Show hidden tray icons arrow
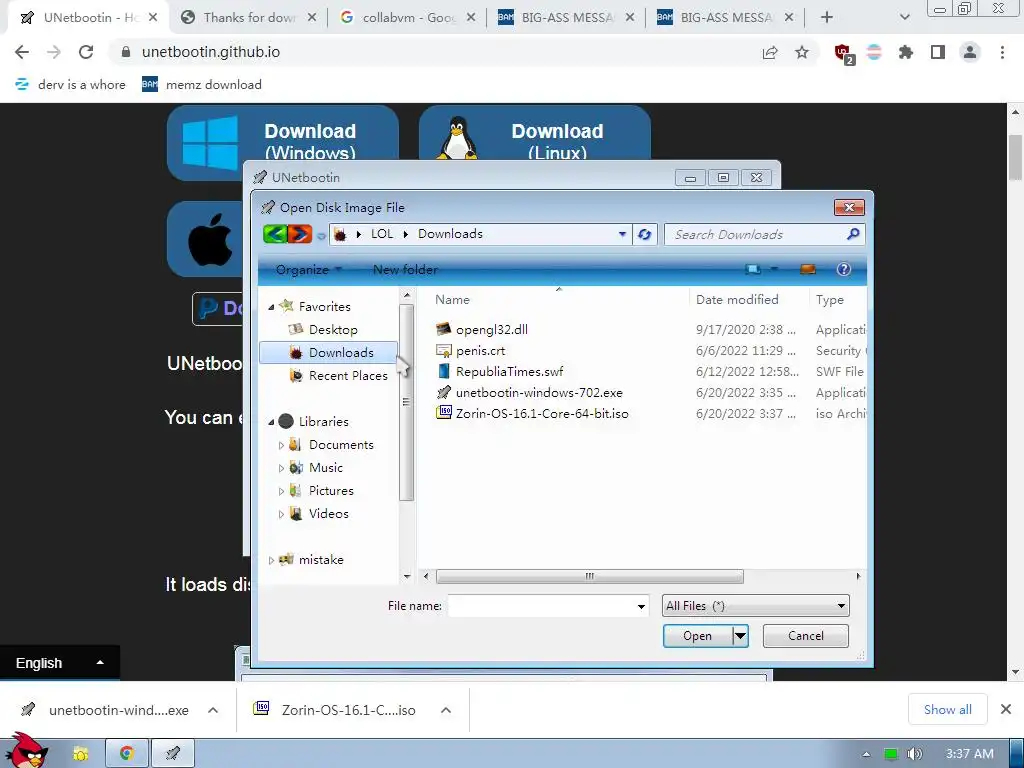Viewport: 1024px width, 768px height. (x=866, y=754)
